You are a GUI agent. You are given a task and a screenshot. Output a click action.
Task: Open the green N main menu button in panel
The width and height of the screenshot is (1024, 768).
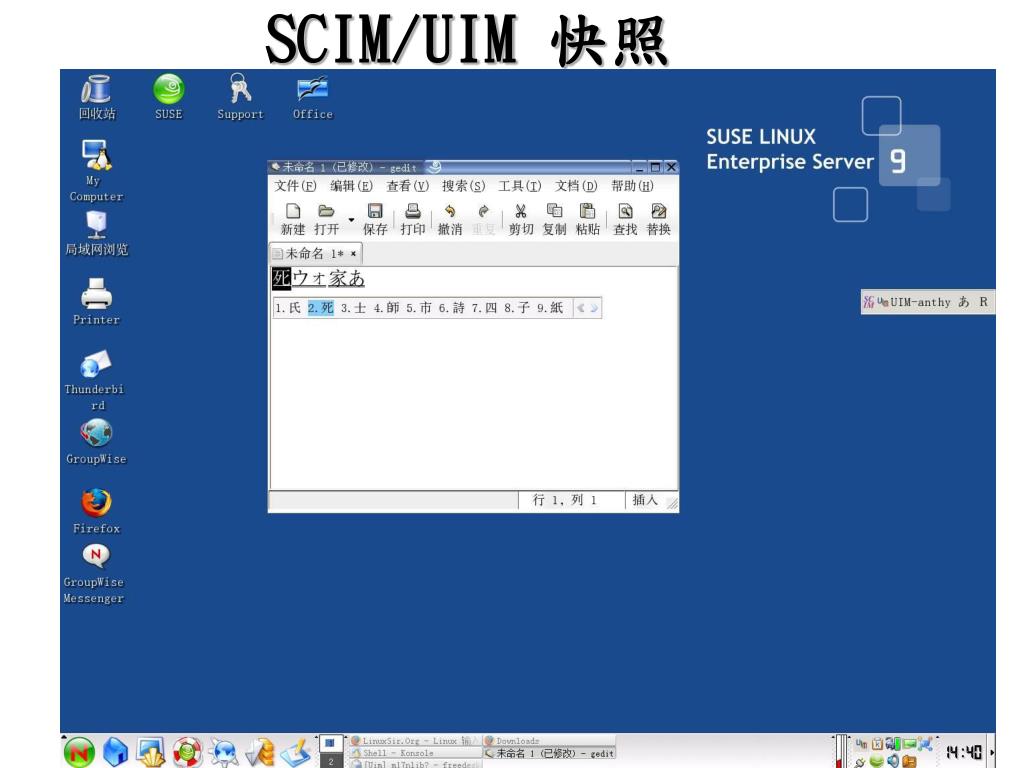pyautogui.click(x=79, y=752)
